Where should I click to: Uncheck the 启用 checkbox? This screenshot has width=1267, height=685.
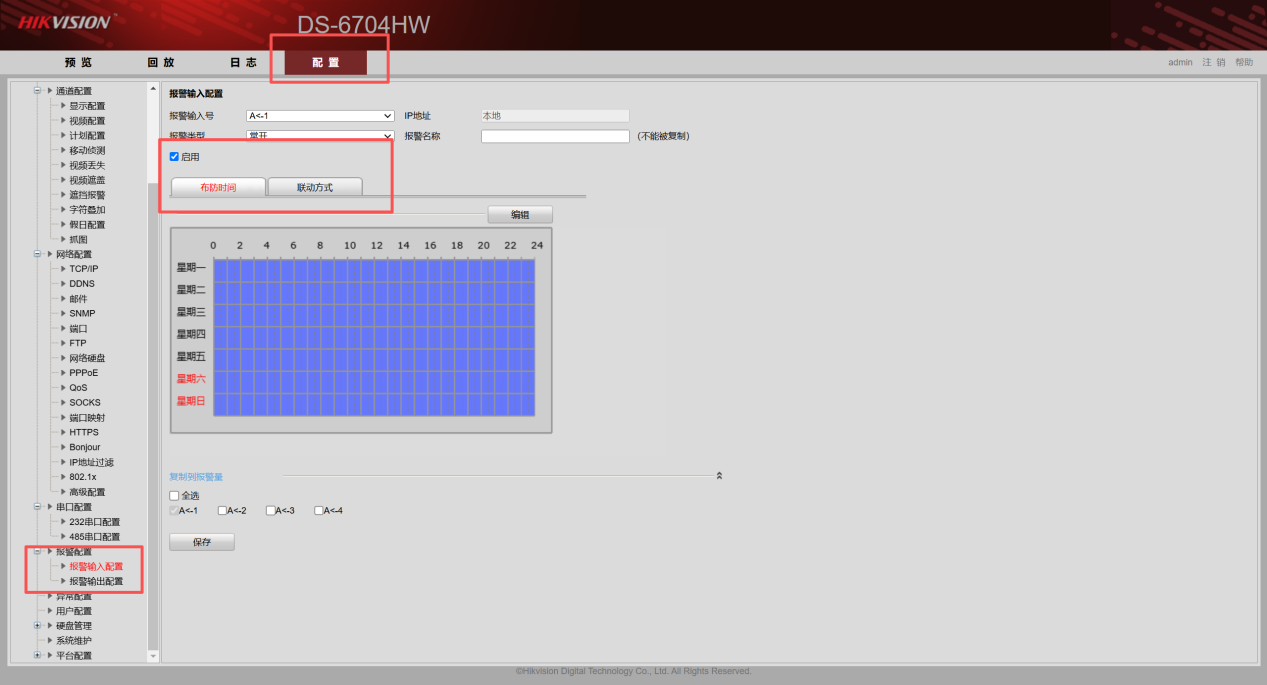point(175,157)
